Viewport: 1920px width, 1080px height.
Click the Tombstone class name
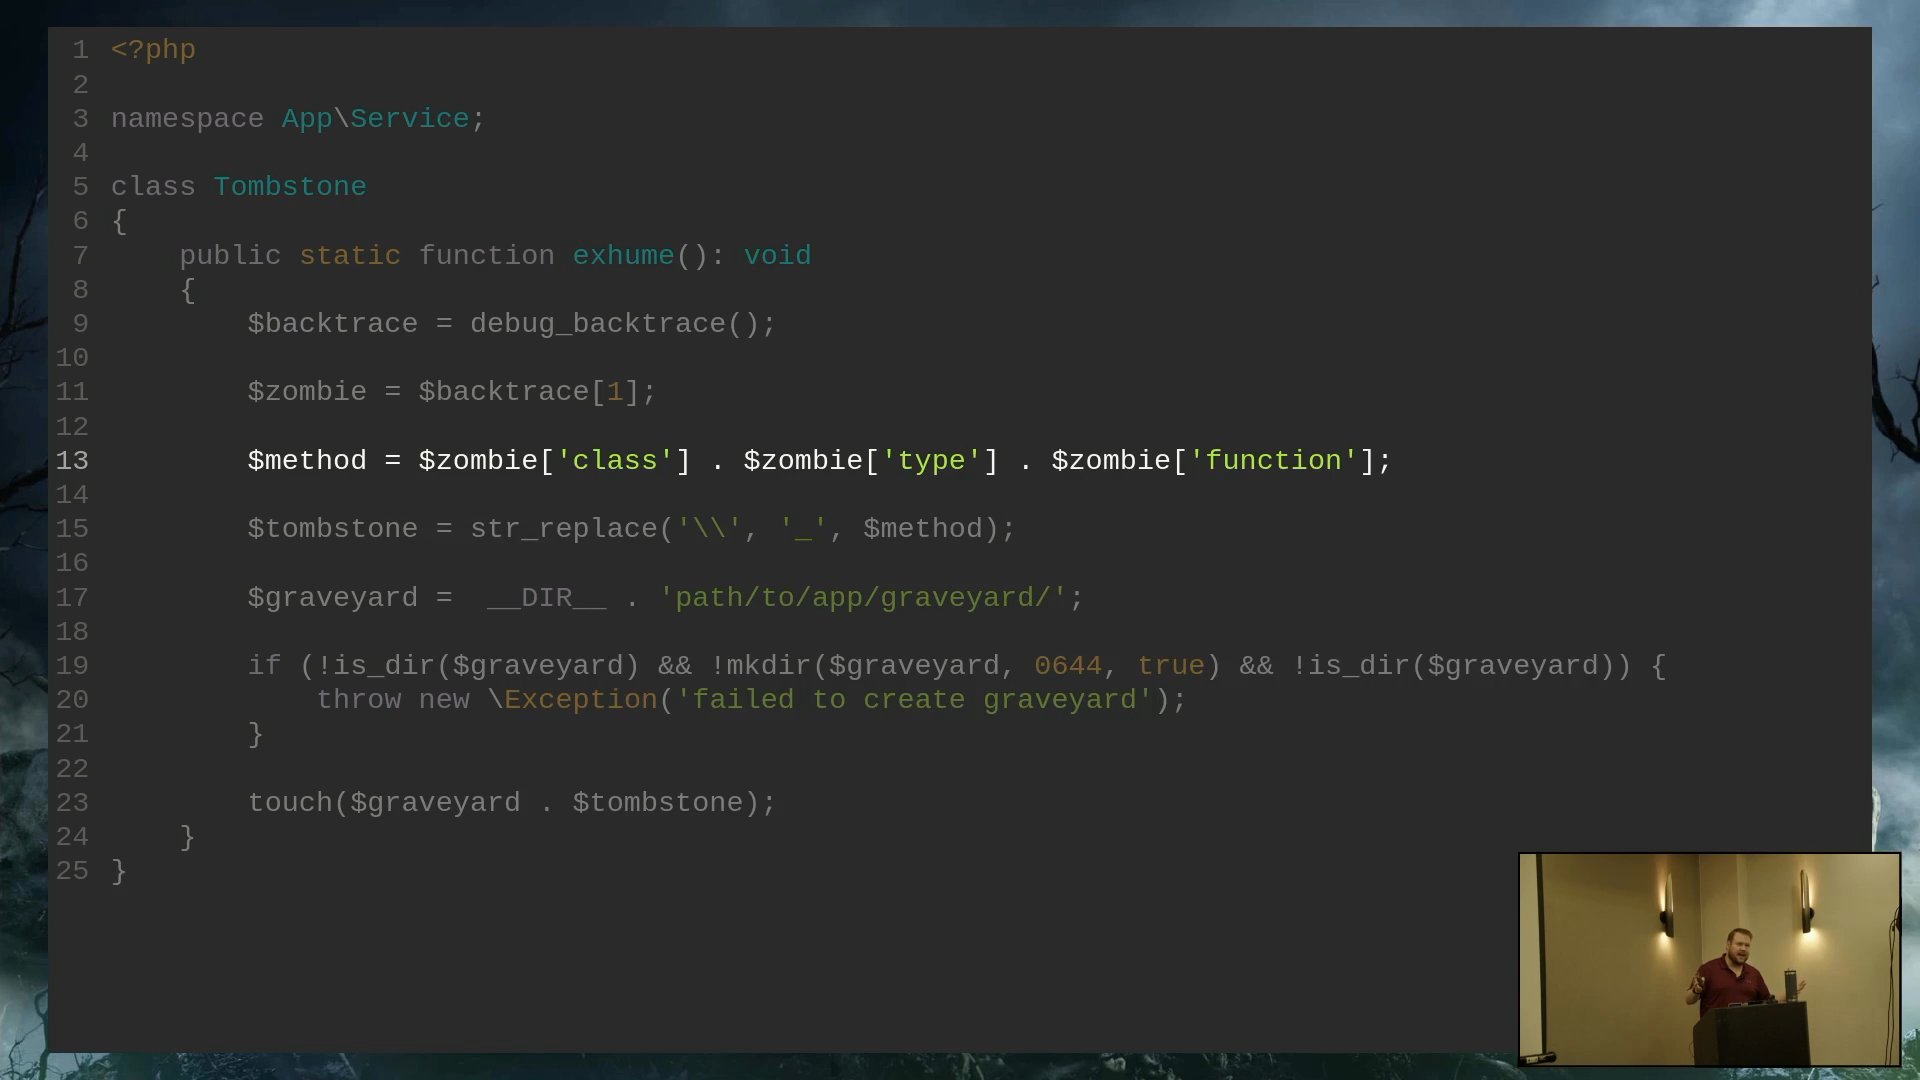point(289,187)
